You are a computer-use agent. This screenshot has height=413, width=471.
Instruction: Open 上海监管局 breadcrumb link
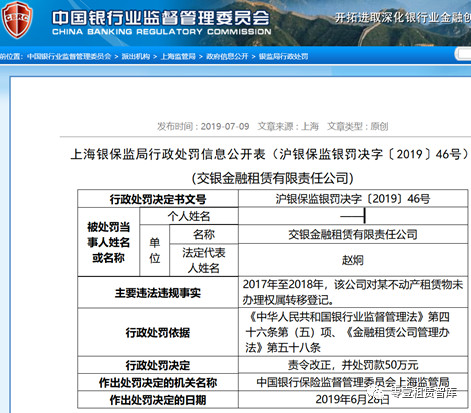tap(178, 56)
